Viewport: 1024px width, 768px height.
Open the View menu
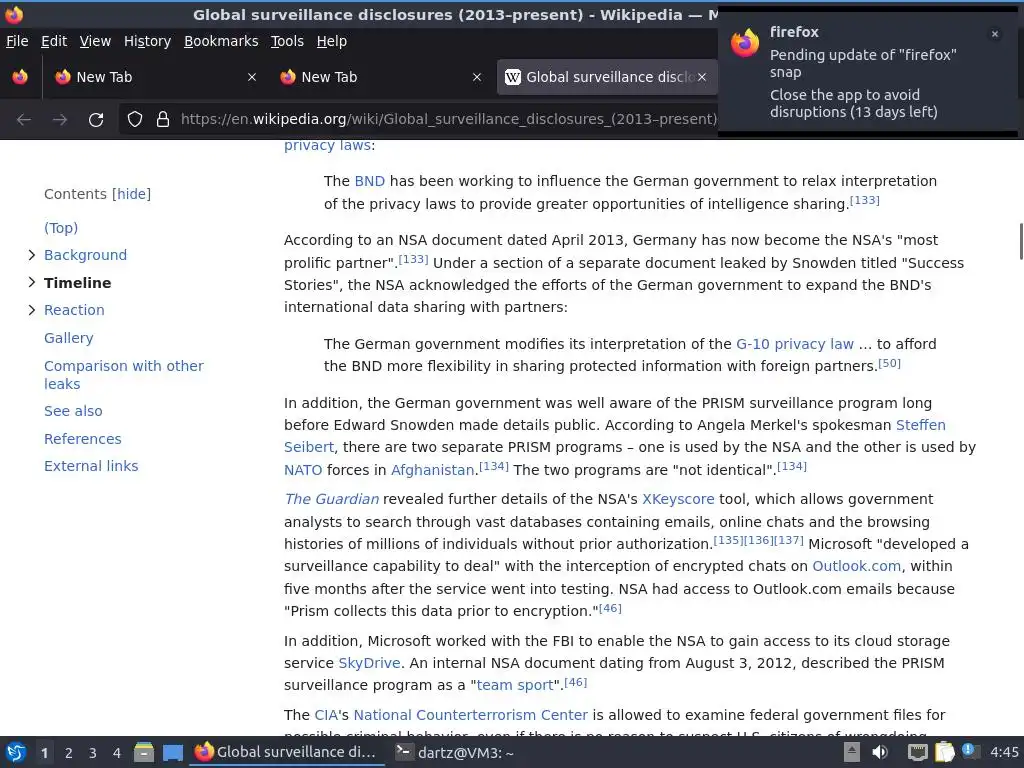pyautogui.click(x=95, y=41)
